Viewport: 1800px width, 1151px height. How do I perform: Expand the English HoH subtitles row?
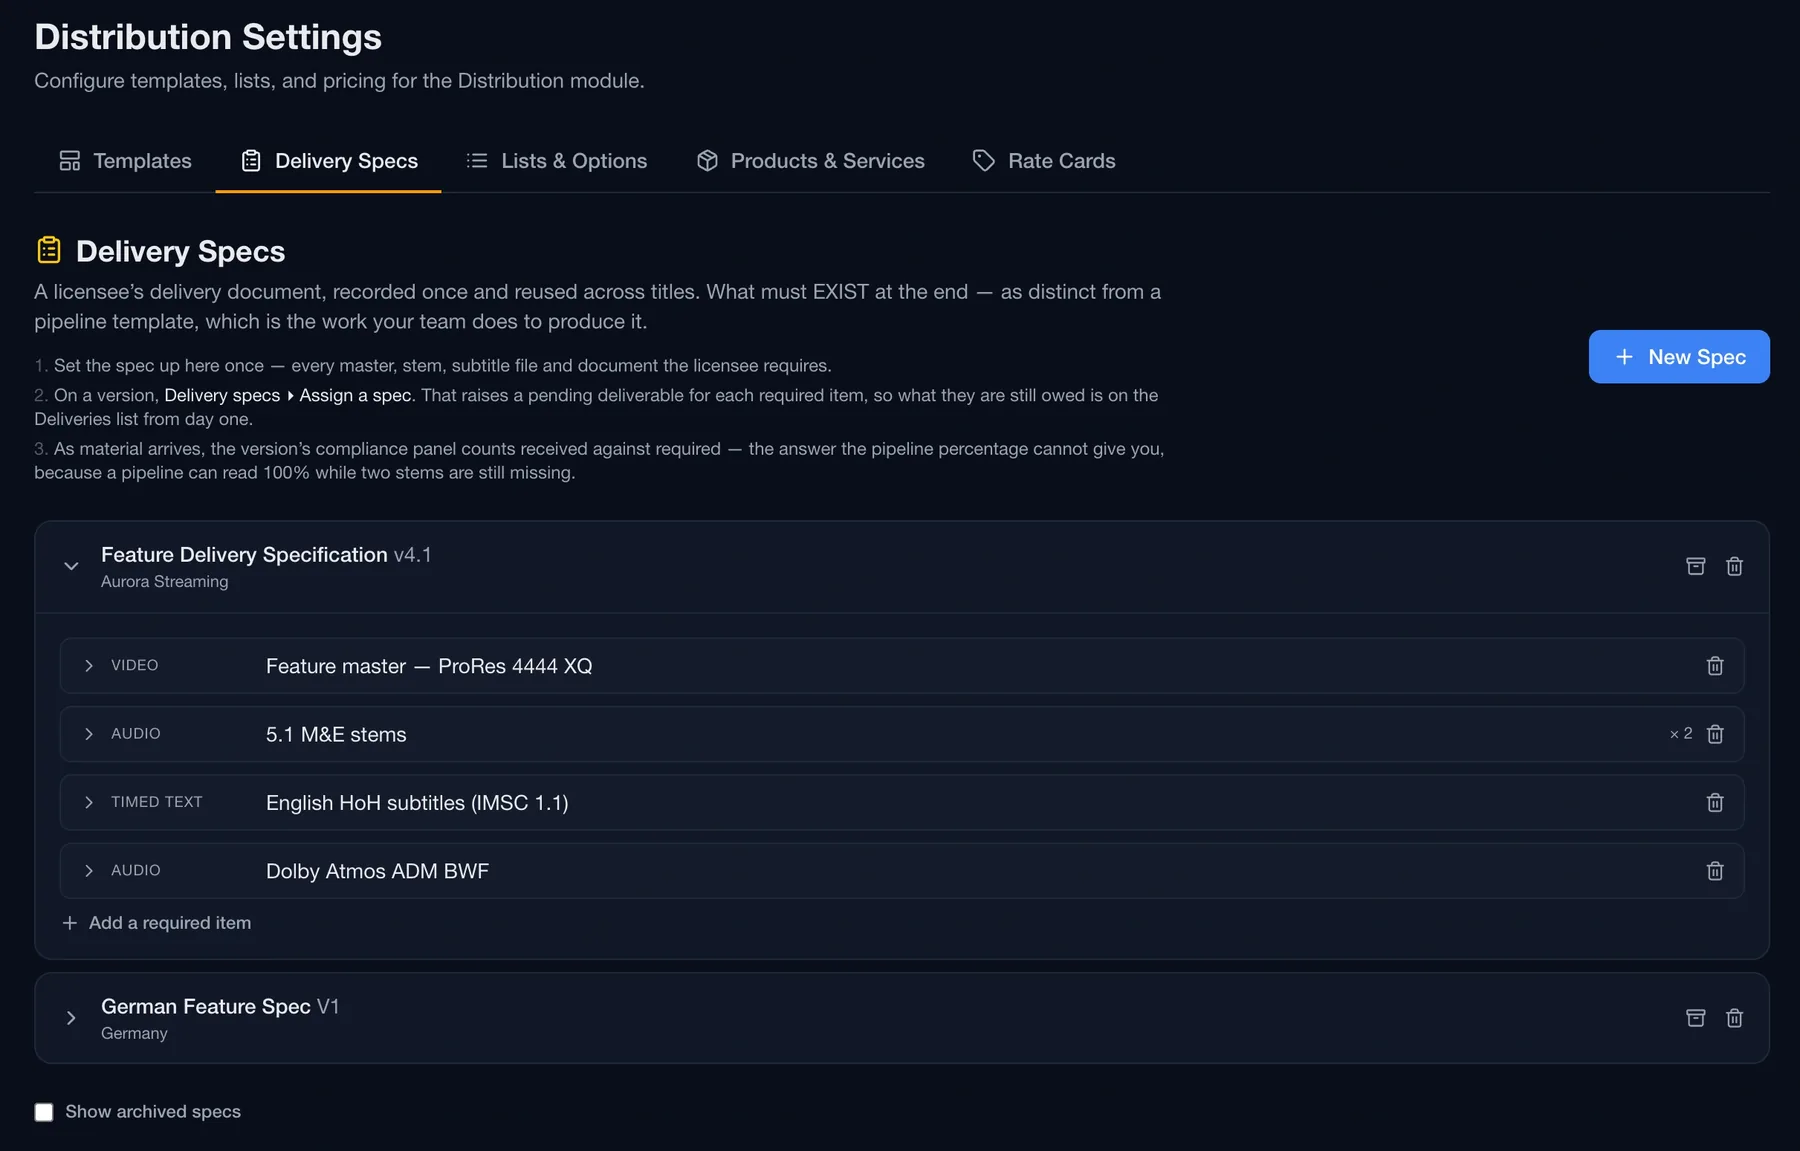pyautogui.click(x=89, y=803)
